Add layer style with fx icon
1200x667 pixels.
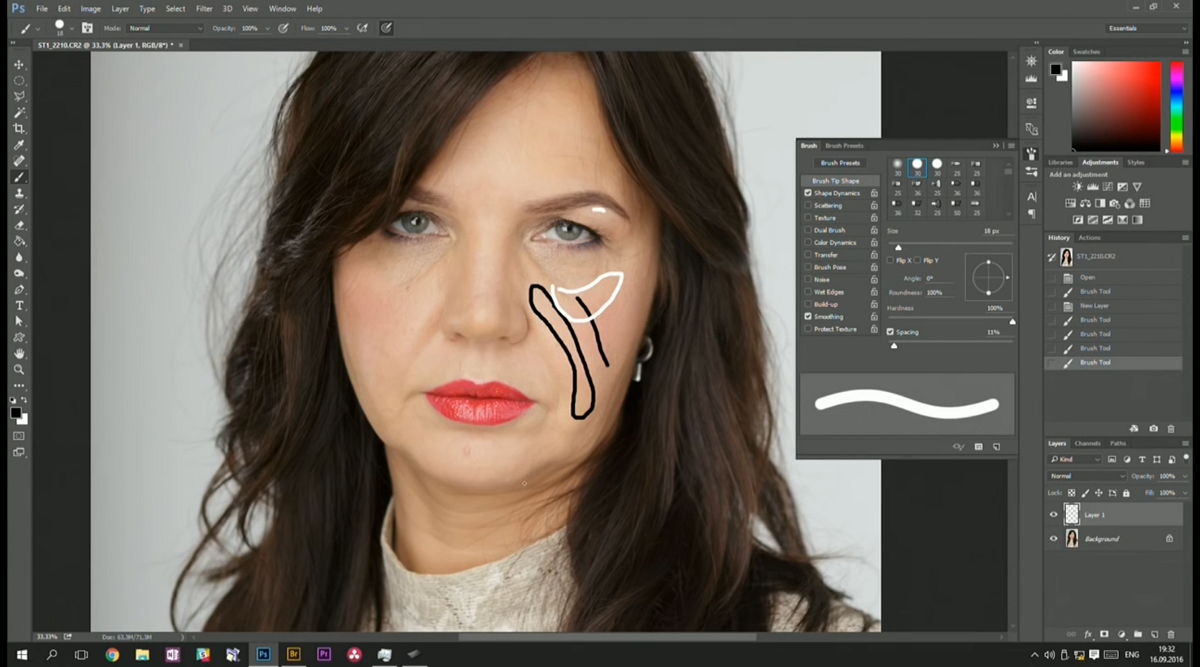1088,635
